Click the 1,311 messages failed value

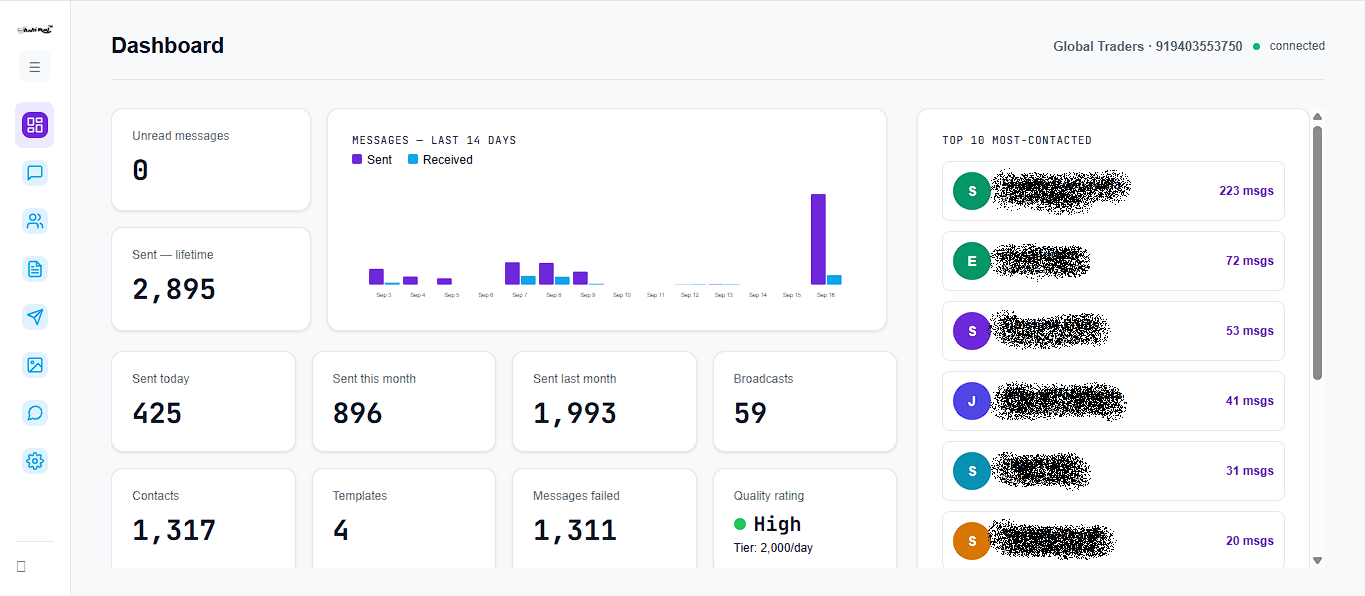click(575, 530)
